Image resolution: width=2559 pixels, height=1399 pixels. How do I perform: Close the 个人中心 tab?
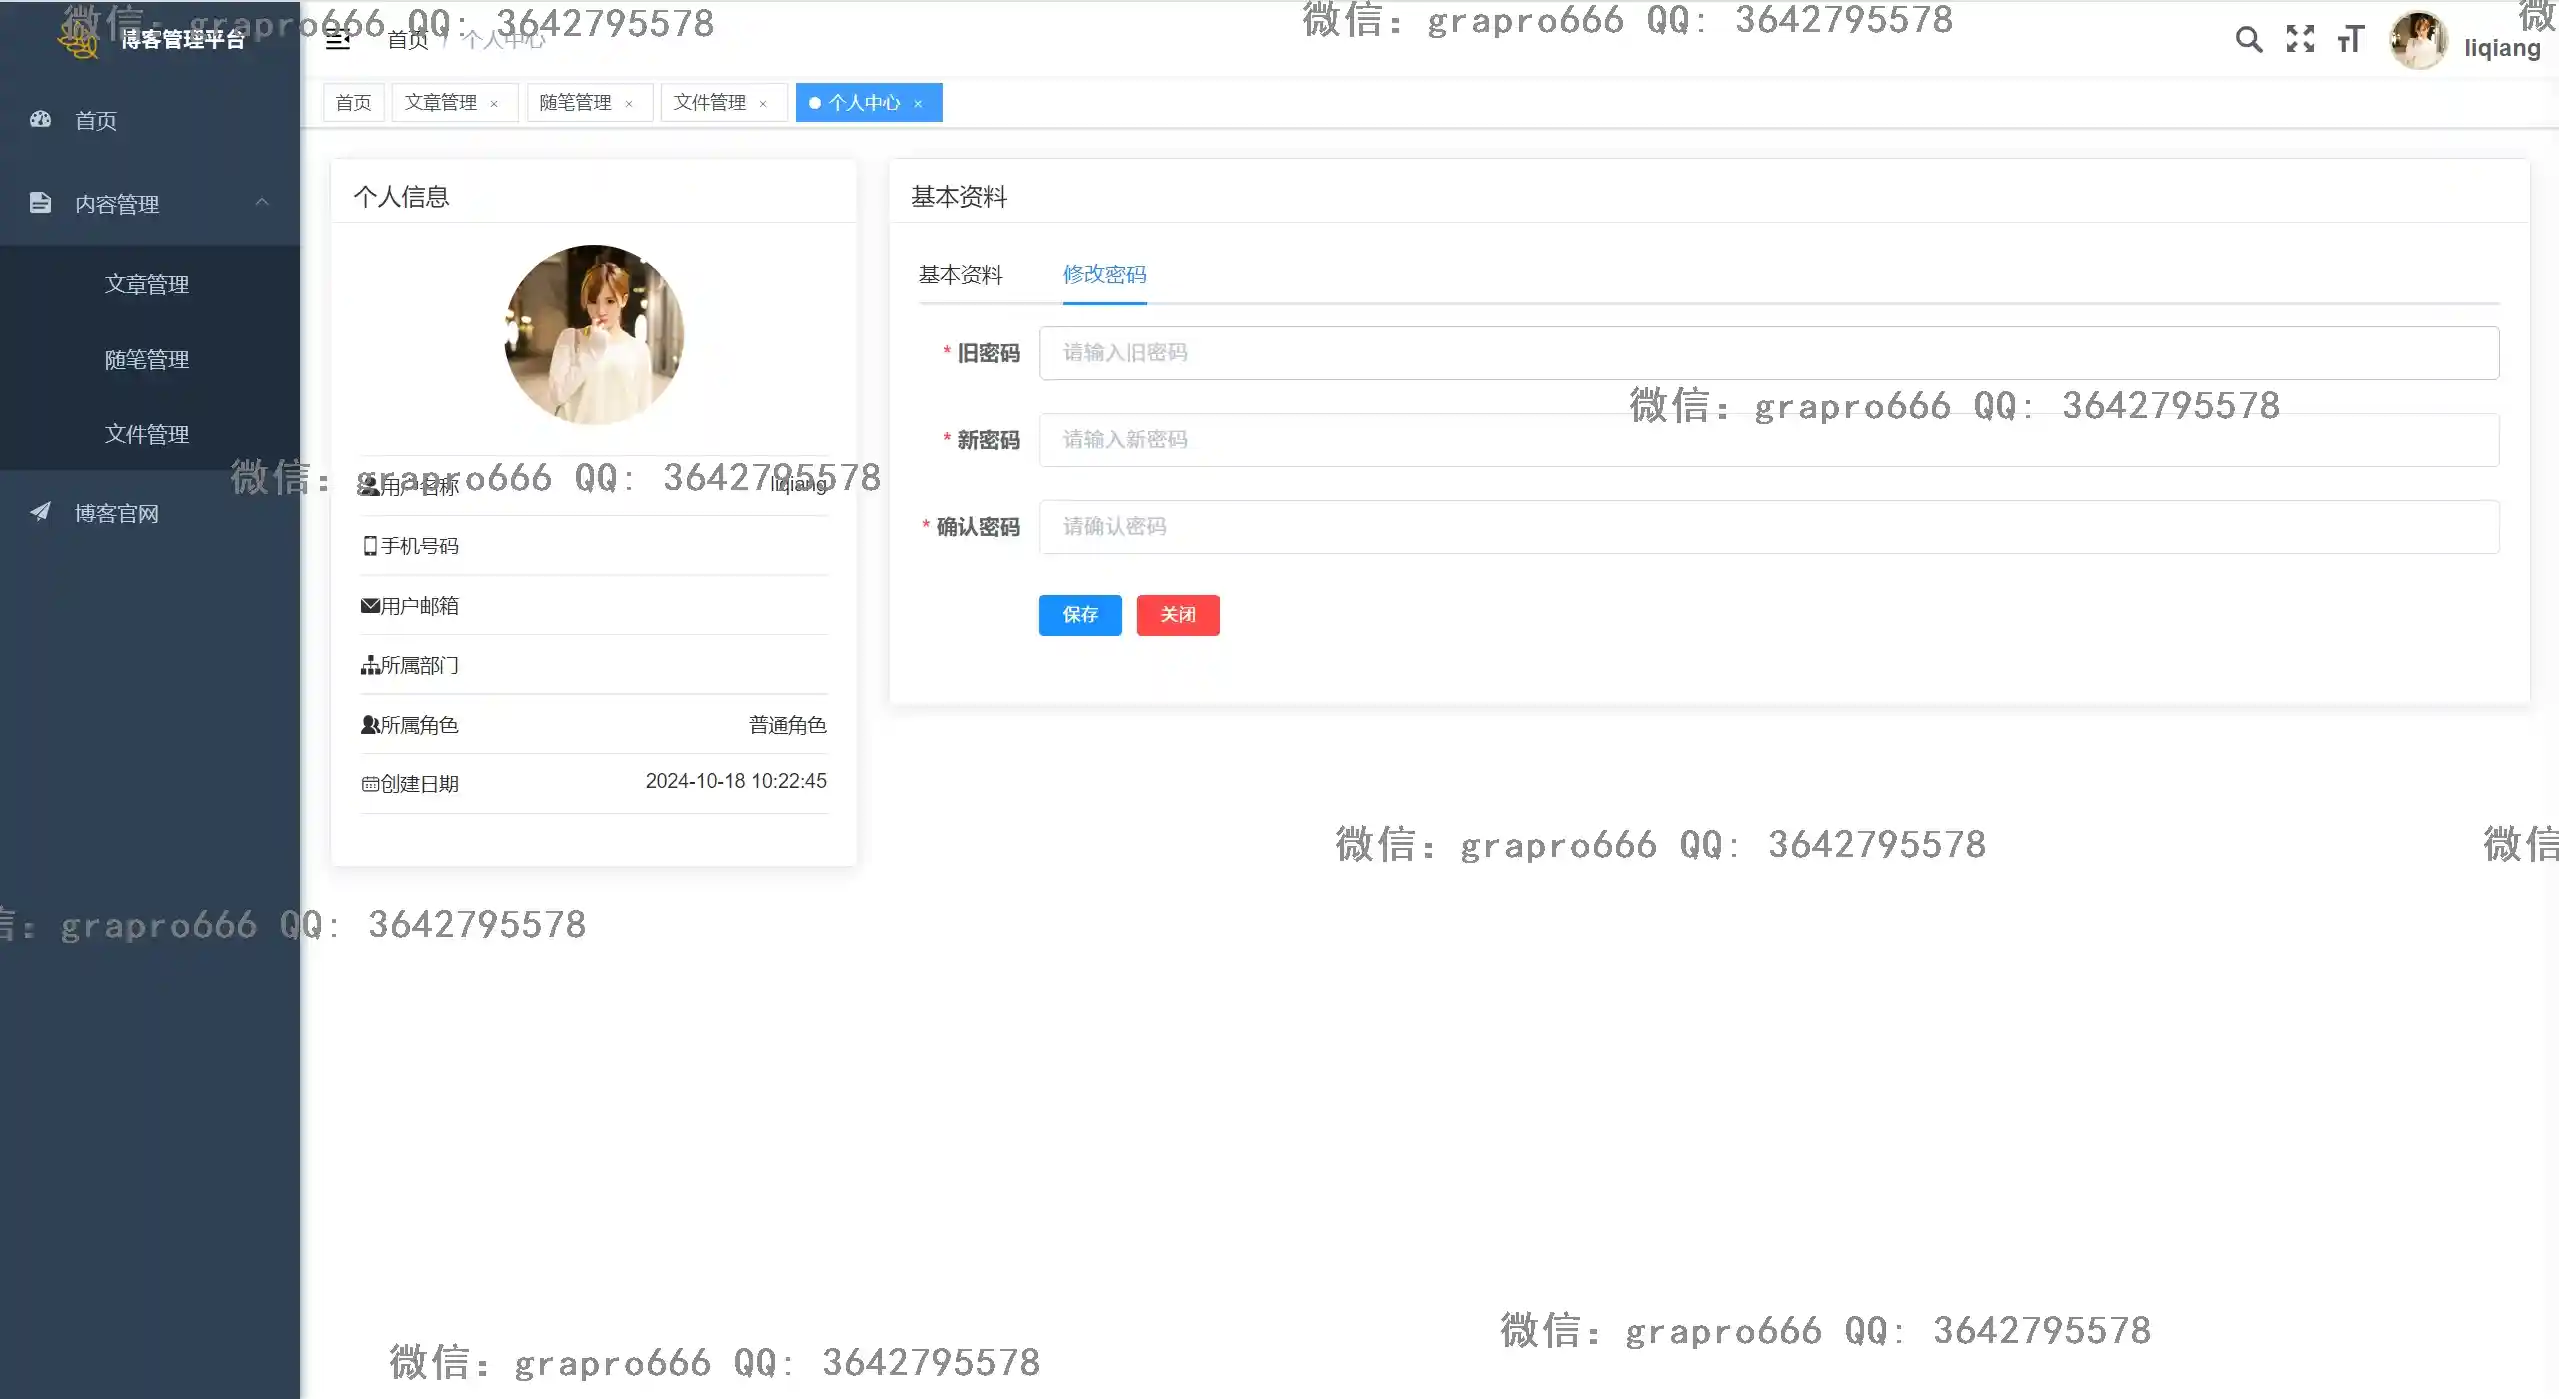point(918,104)
